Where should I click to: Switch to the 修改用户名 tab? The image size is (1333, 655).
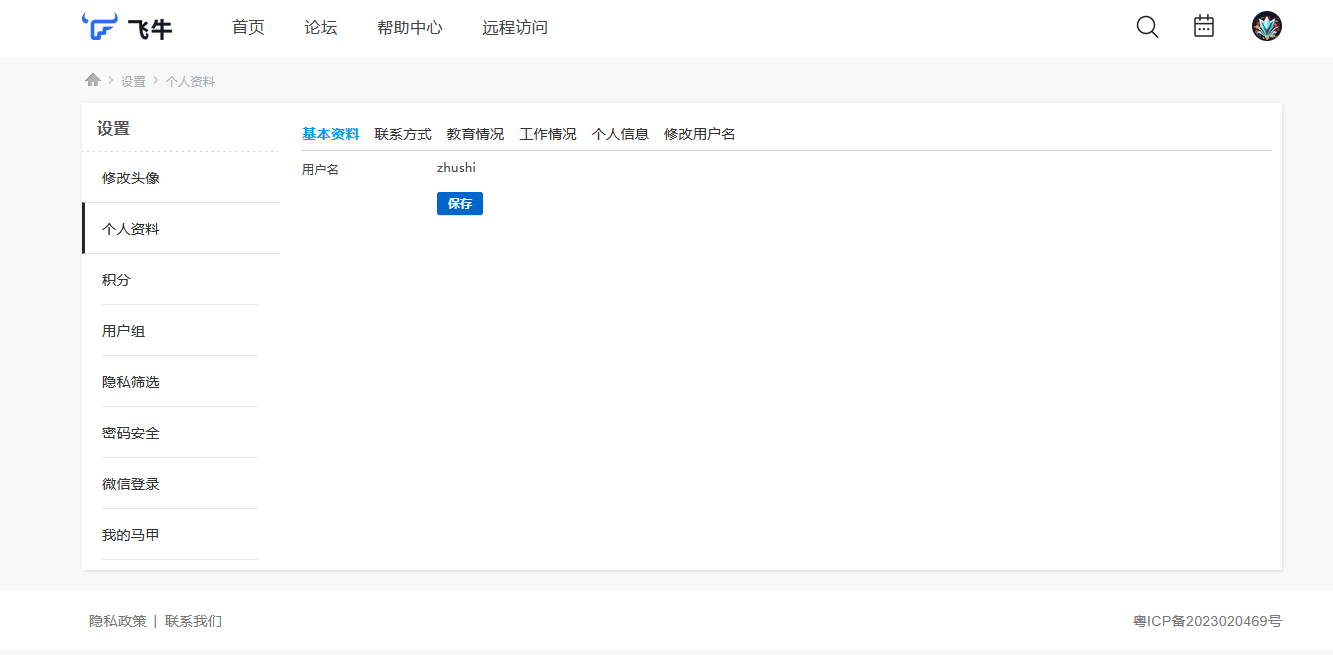point(700,134)
